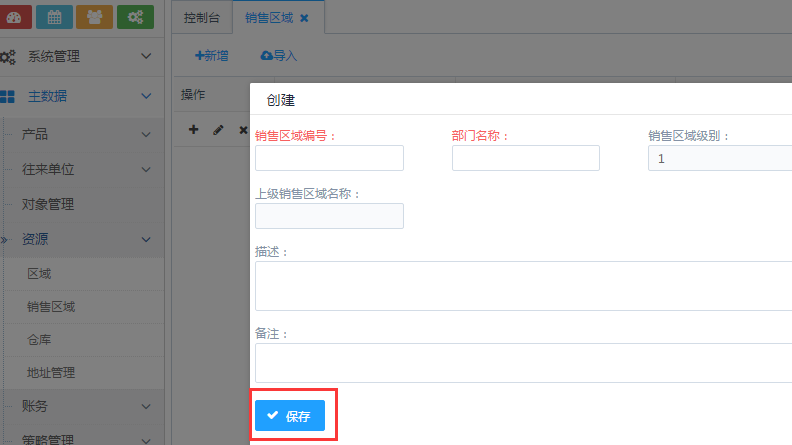Click the orange users group icon
The height and width of the screenshot is (445, 792).
[x=94, y=16]
